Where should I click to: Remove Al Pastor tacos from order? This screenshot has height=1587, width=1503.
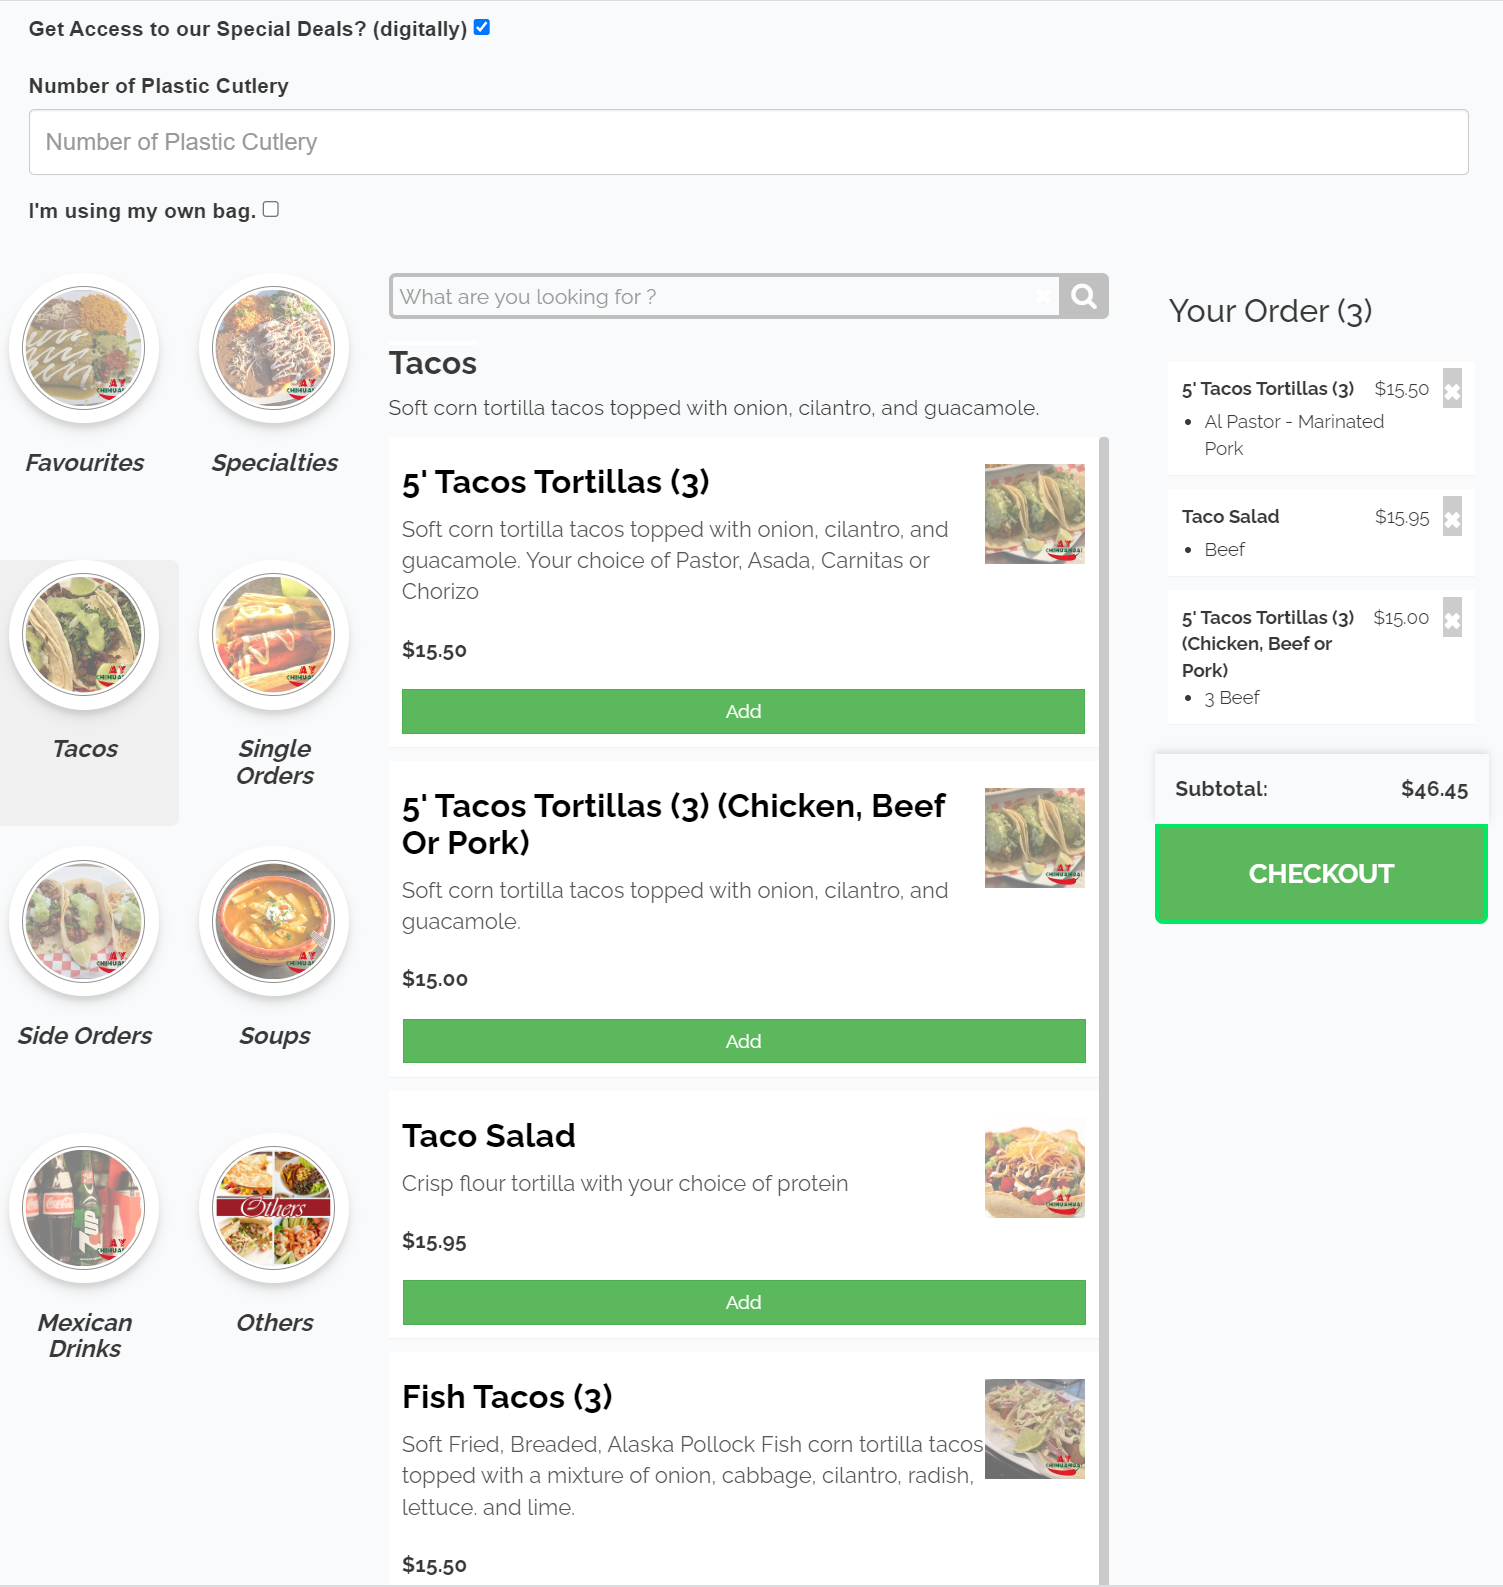1452,389
